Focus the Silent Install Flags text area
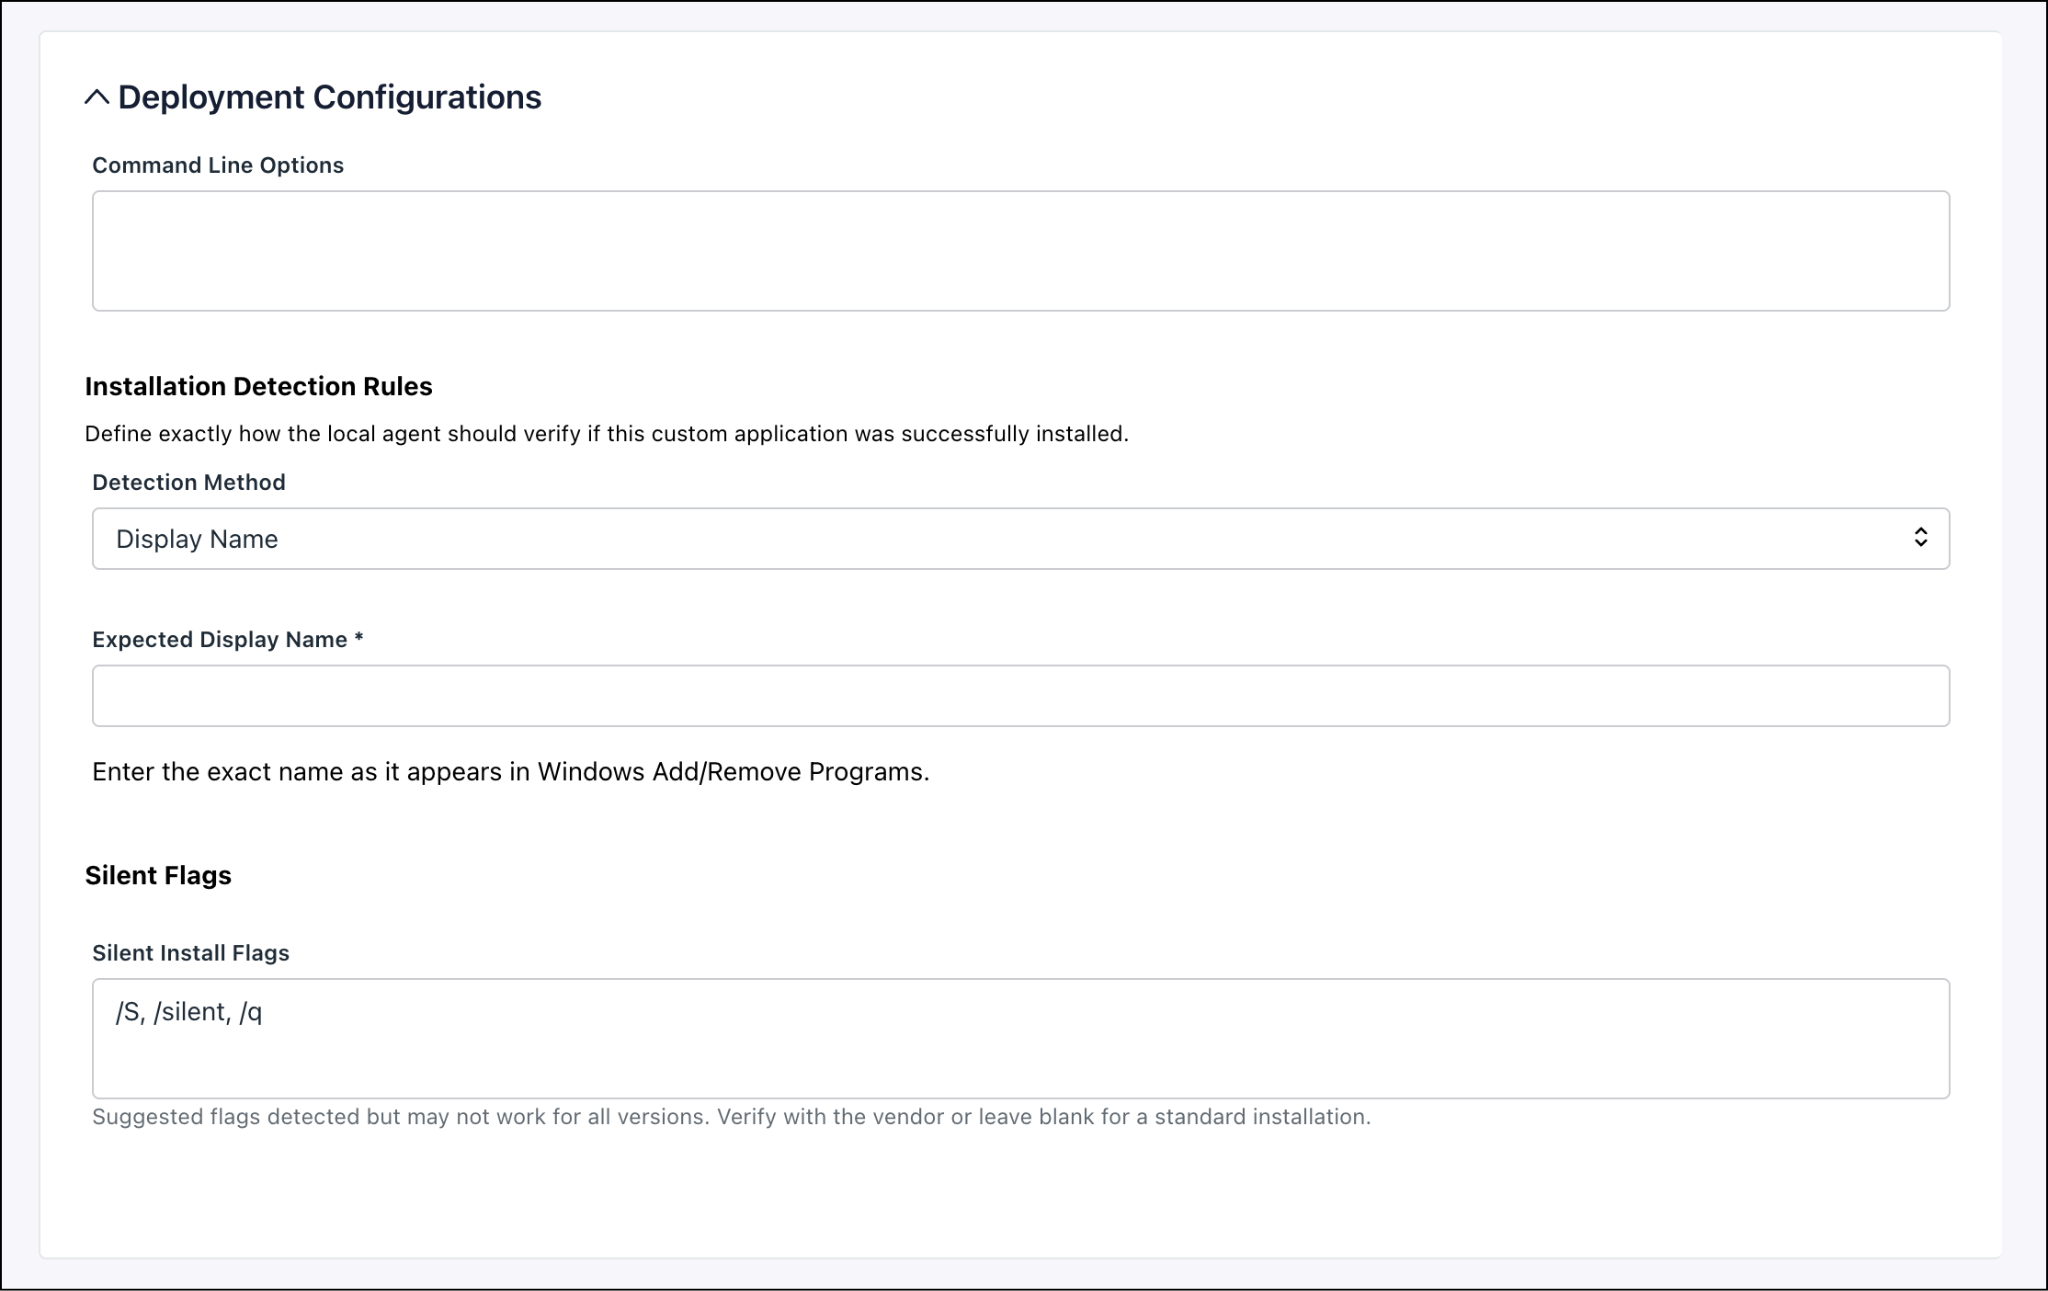Image resolution: width=2048 pixels, height=1291 pixels. coord(1021,1039)
